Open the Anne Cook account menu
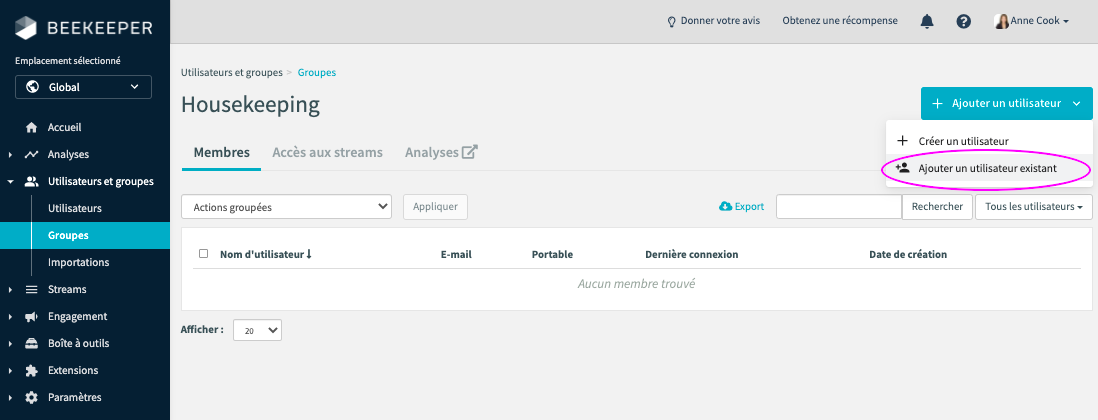The image size is (1098, 420). [x=1031, y=22]
